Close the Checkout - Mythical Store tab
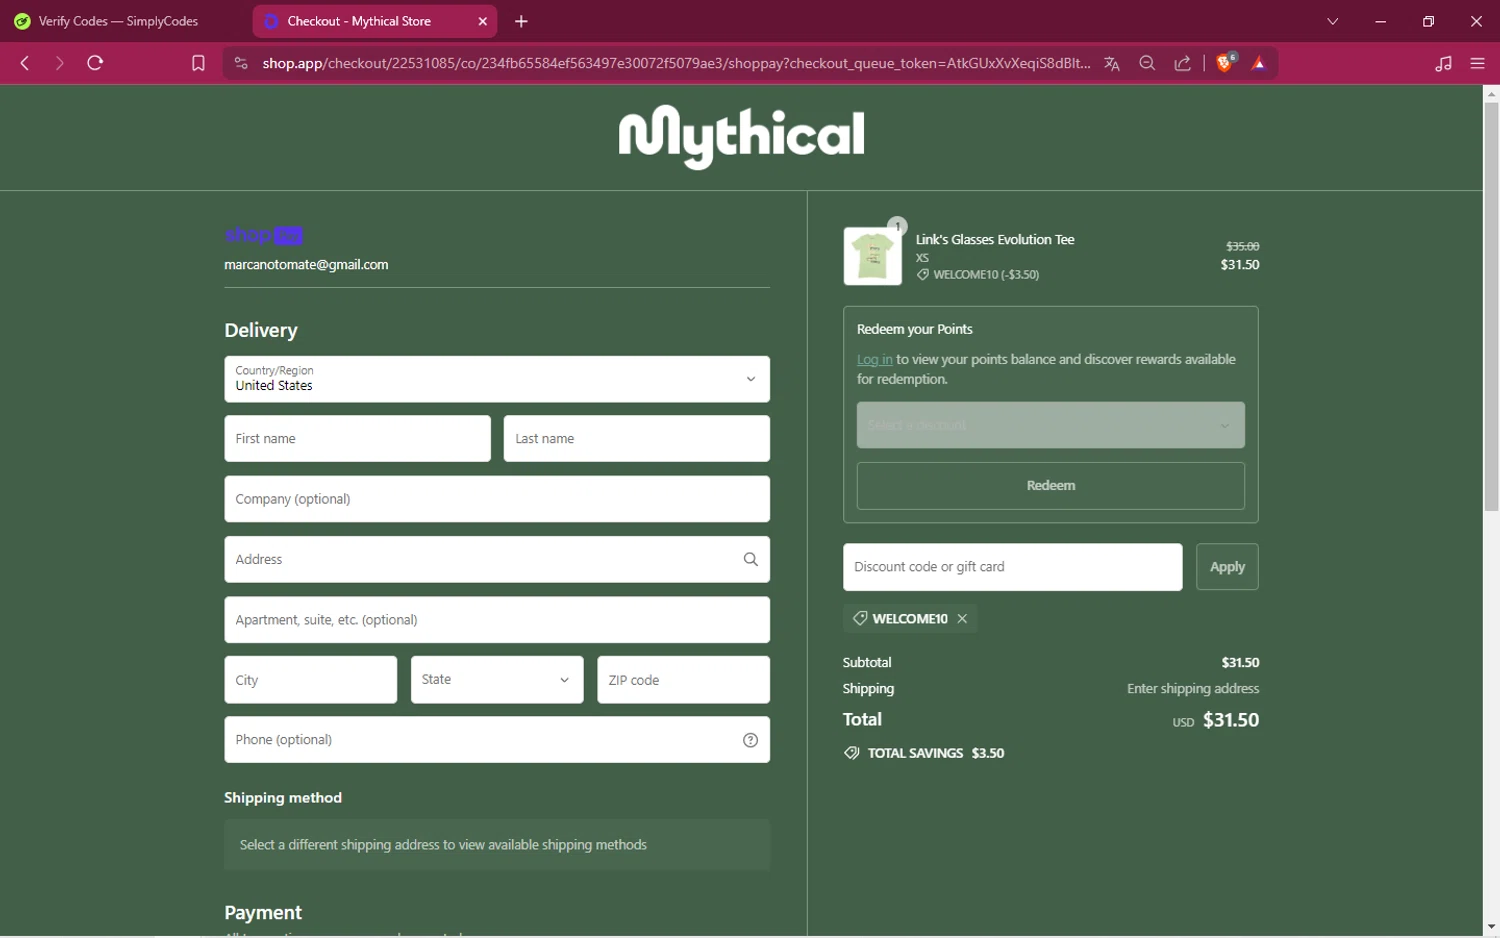 (x=483, y=21)
